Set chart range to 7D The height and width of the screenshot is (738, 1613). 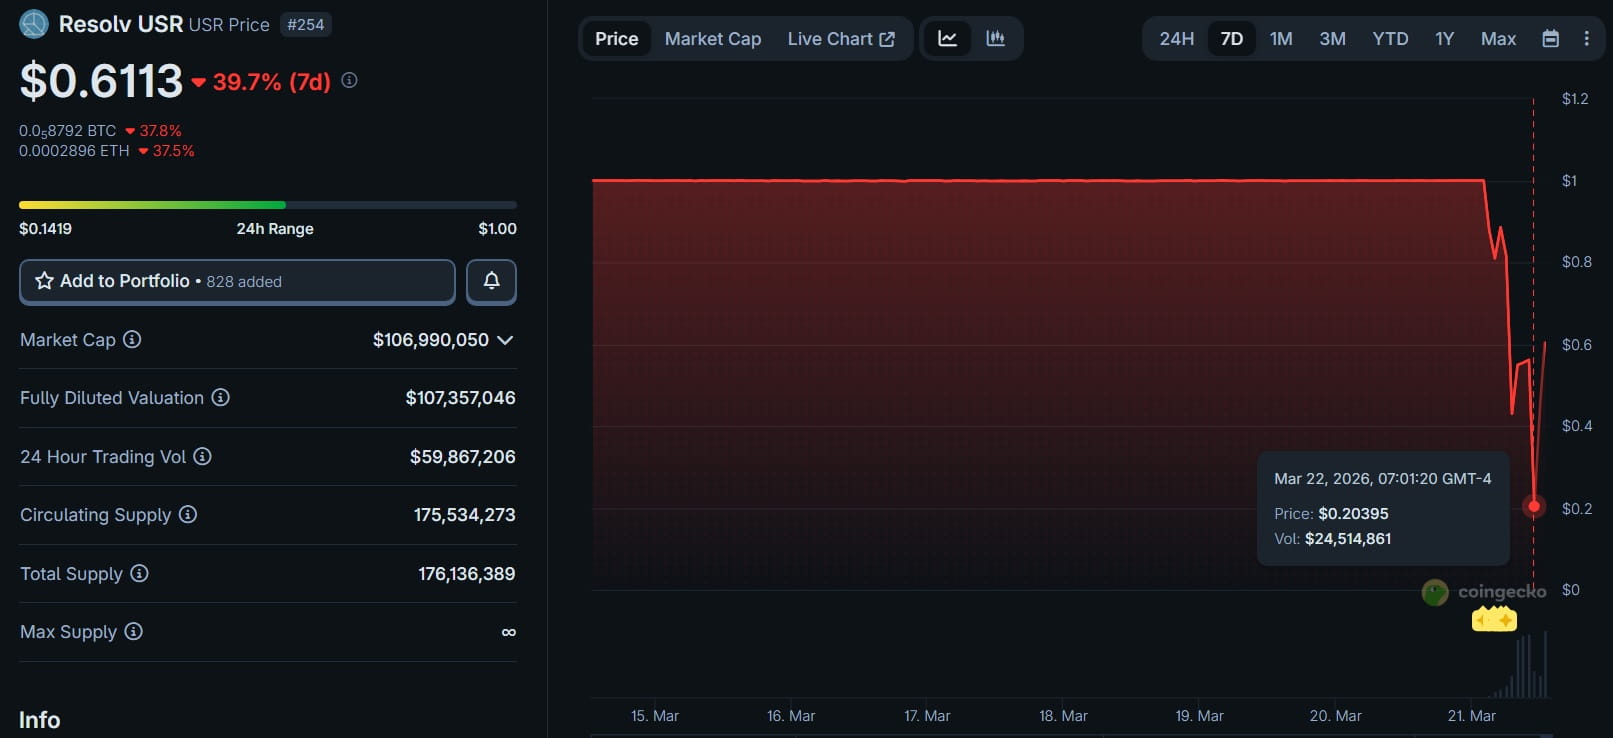coord(1232,39)
